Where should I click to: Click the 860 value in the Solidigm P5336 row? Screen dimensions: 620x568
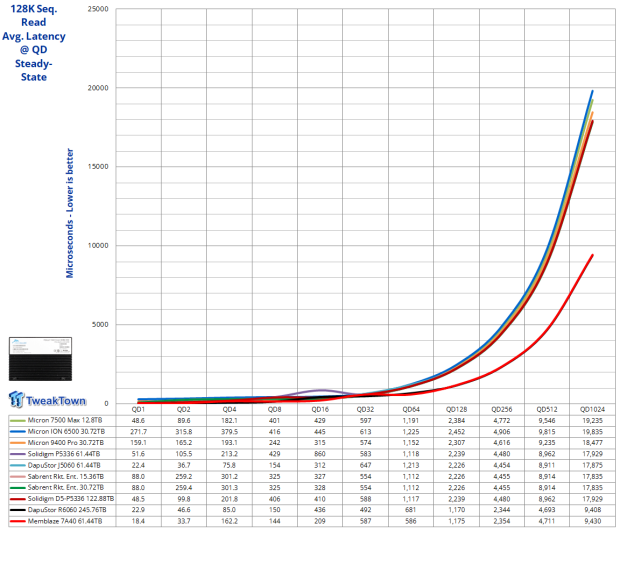coord(320,454)
